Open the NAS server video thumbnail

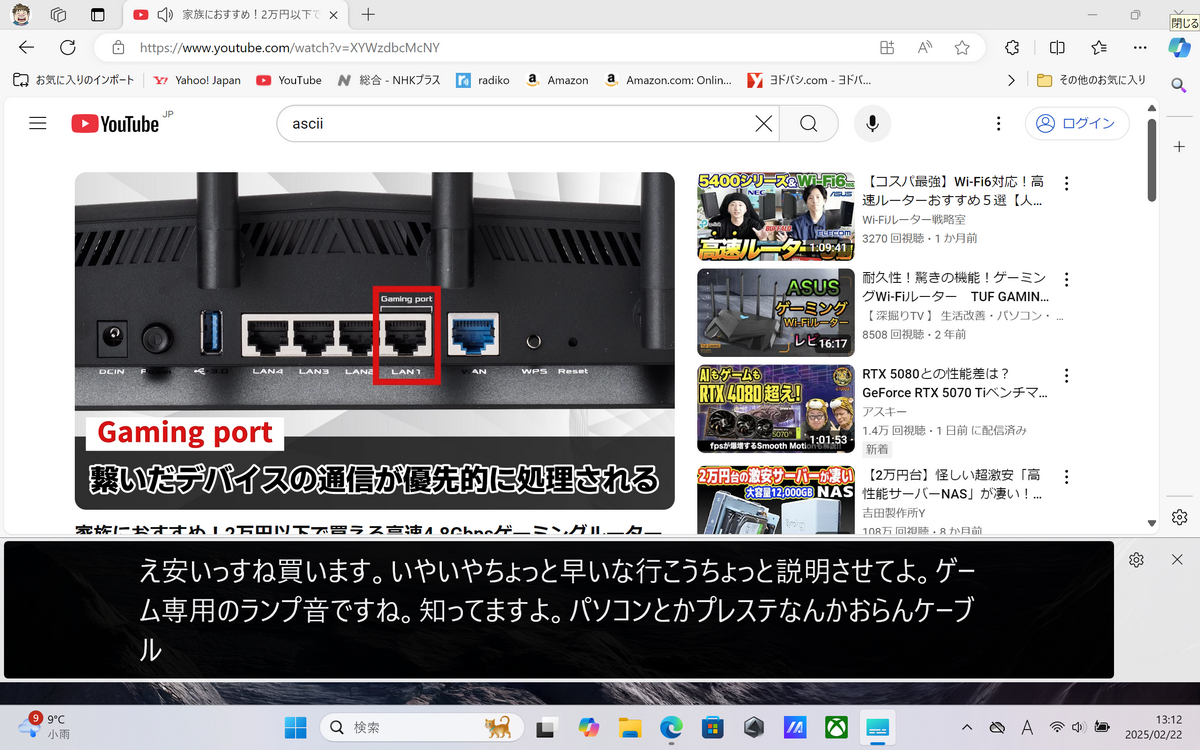coord(776,499)
